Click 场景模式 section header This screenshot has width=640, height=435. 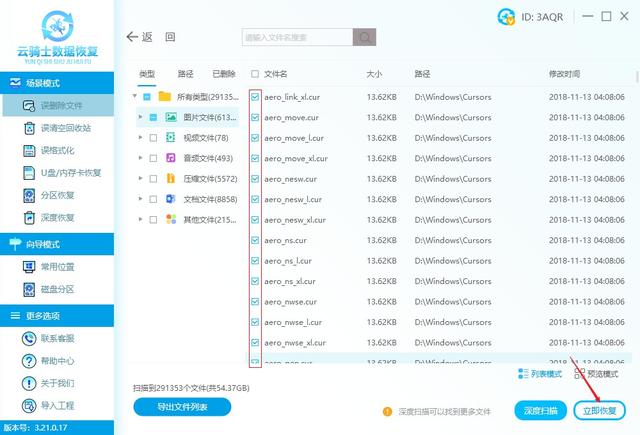57,83
